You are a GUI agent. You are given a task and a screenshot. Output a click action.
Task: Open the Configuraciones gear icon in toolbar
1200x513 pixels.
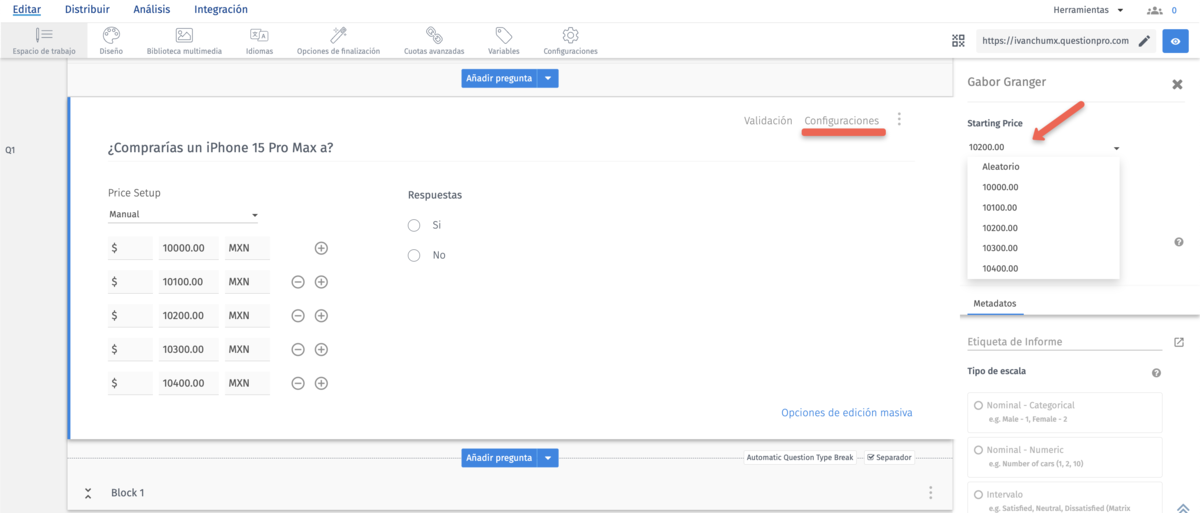571,35
